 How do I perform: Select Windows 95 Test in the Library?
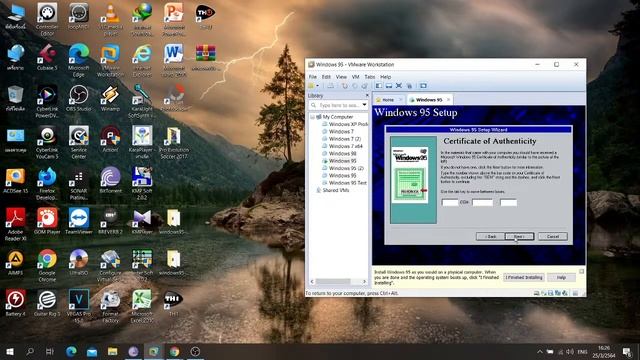(344, 183)
